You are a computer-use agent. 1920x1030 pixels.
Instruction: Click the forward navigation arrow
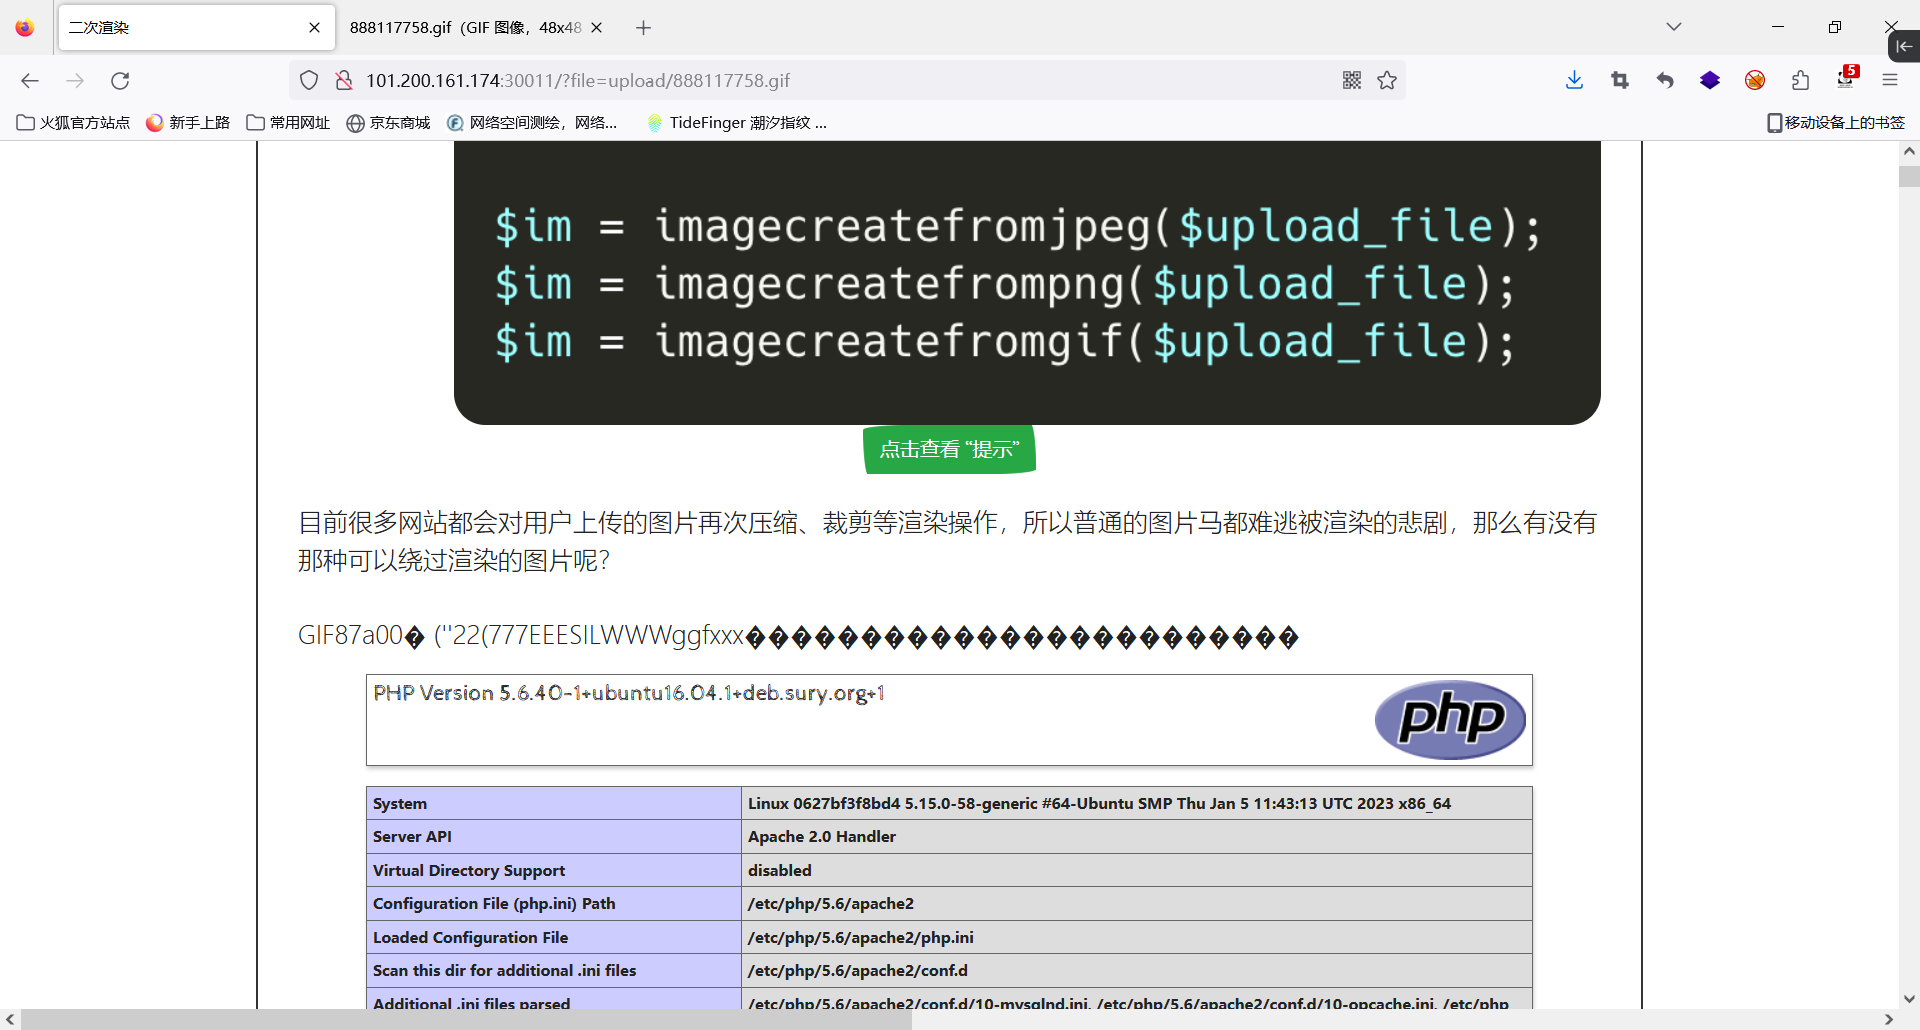point(75,81)
